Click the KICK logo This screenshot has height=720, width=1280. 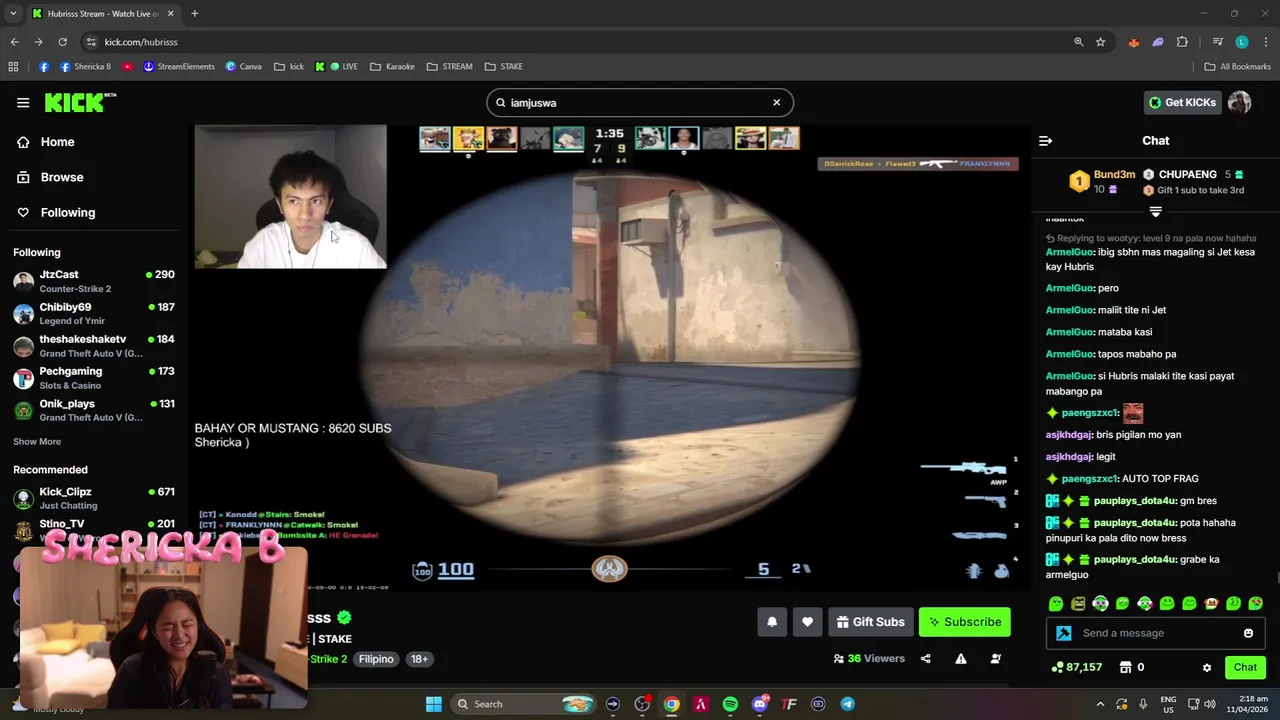click(x=80, y=102)
